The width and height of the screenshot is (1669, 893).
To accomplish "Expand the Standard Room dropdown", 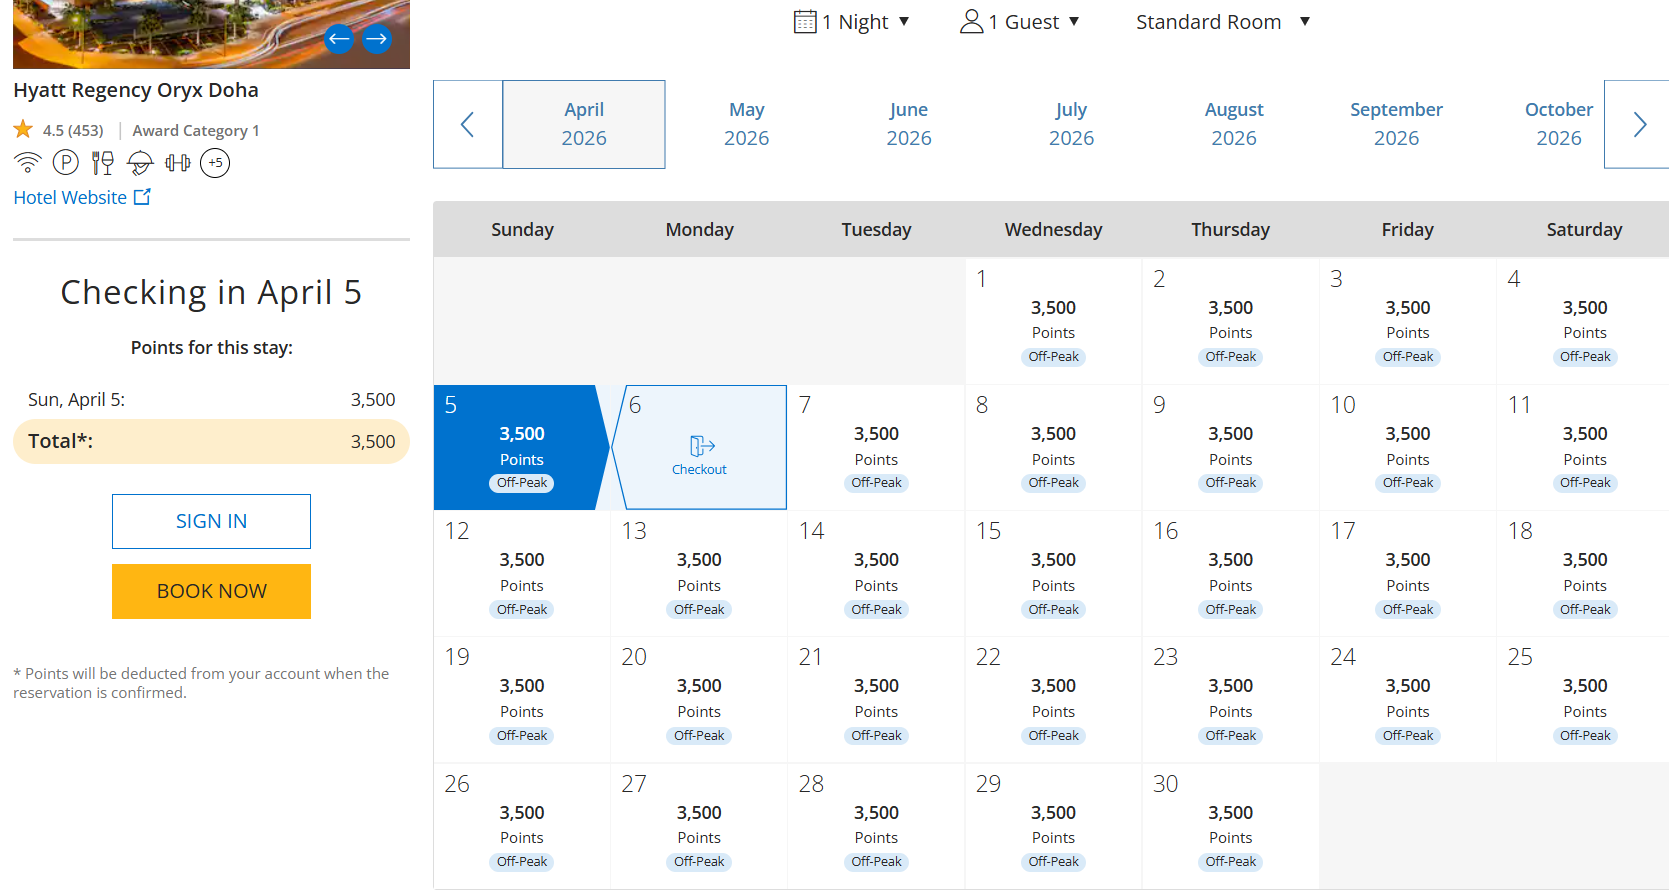I will 1222,22.
